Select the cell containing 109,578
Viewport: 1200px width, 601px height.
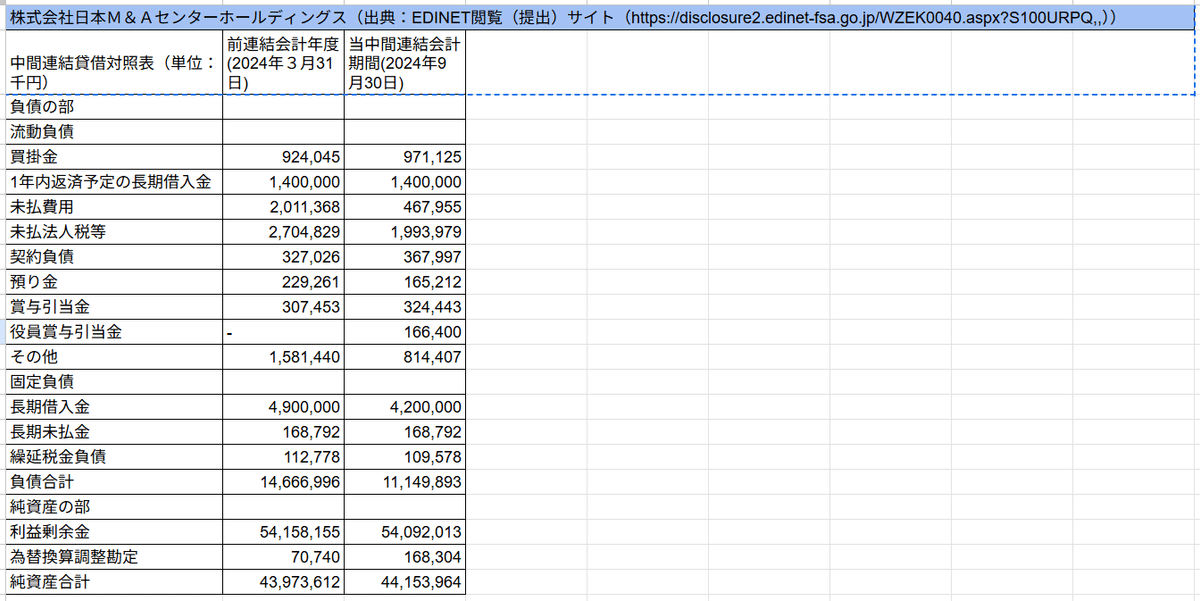[x=405, y=457]
